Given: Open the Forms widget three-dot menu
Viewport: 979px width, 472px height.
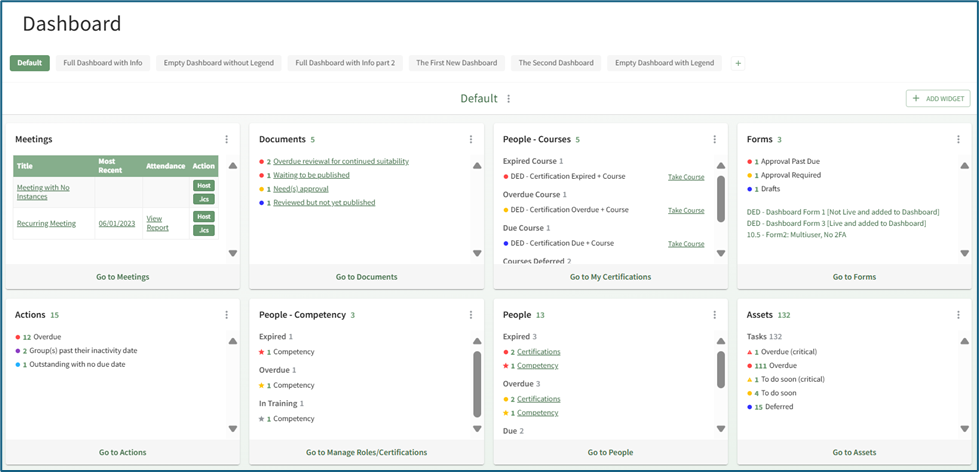Looking at the screenshot, I should [959, 140].
